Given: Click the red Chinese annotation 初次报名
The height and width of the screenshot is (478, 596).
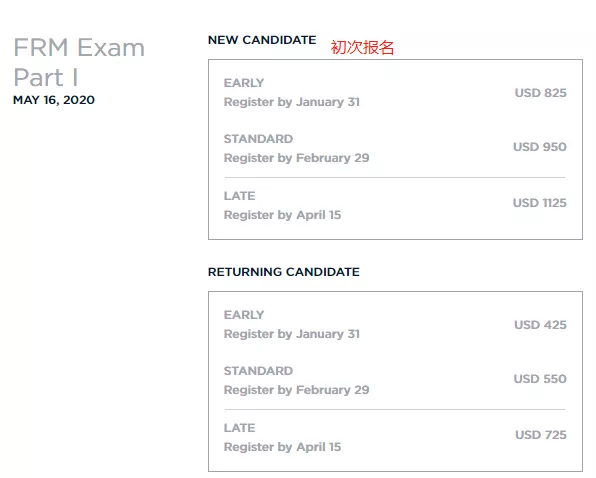Looking at the screenshot, I should 362,47.
